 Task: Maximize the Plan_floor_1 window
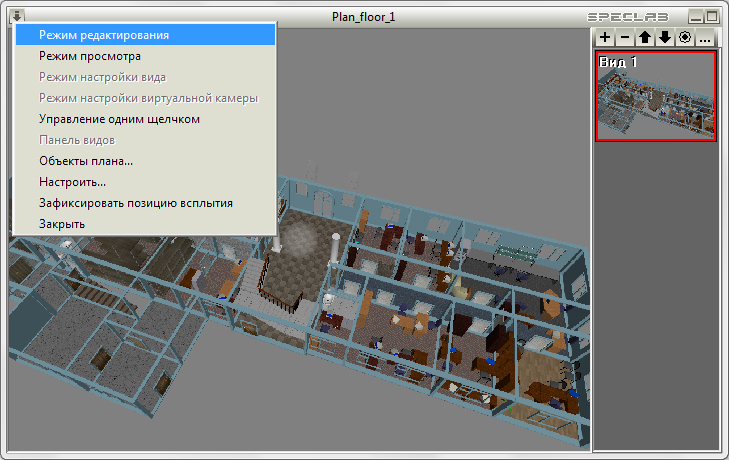[712, 17]
